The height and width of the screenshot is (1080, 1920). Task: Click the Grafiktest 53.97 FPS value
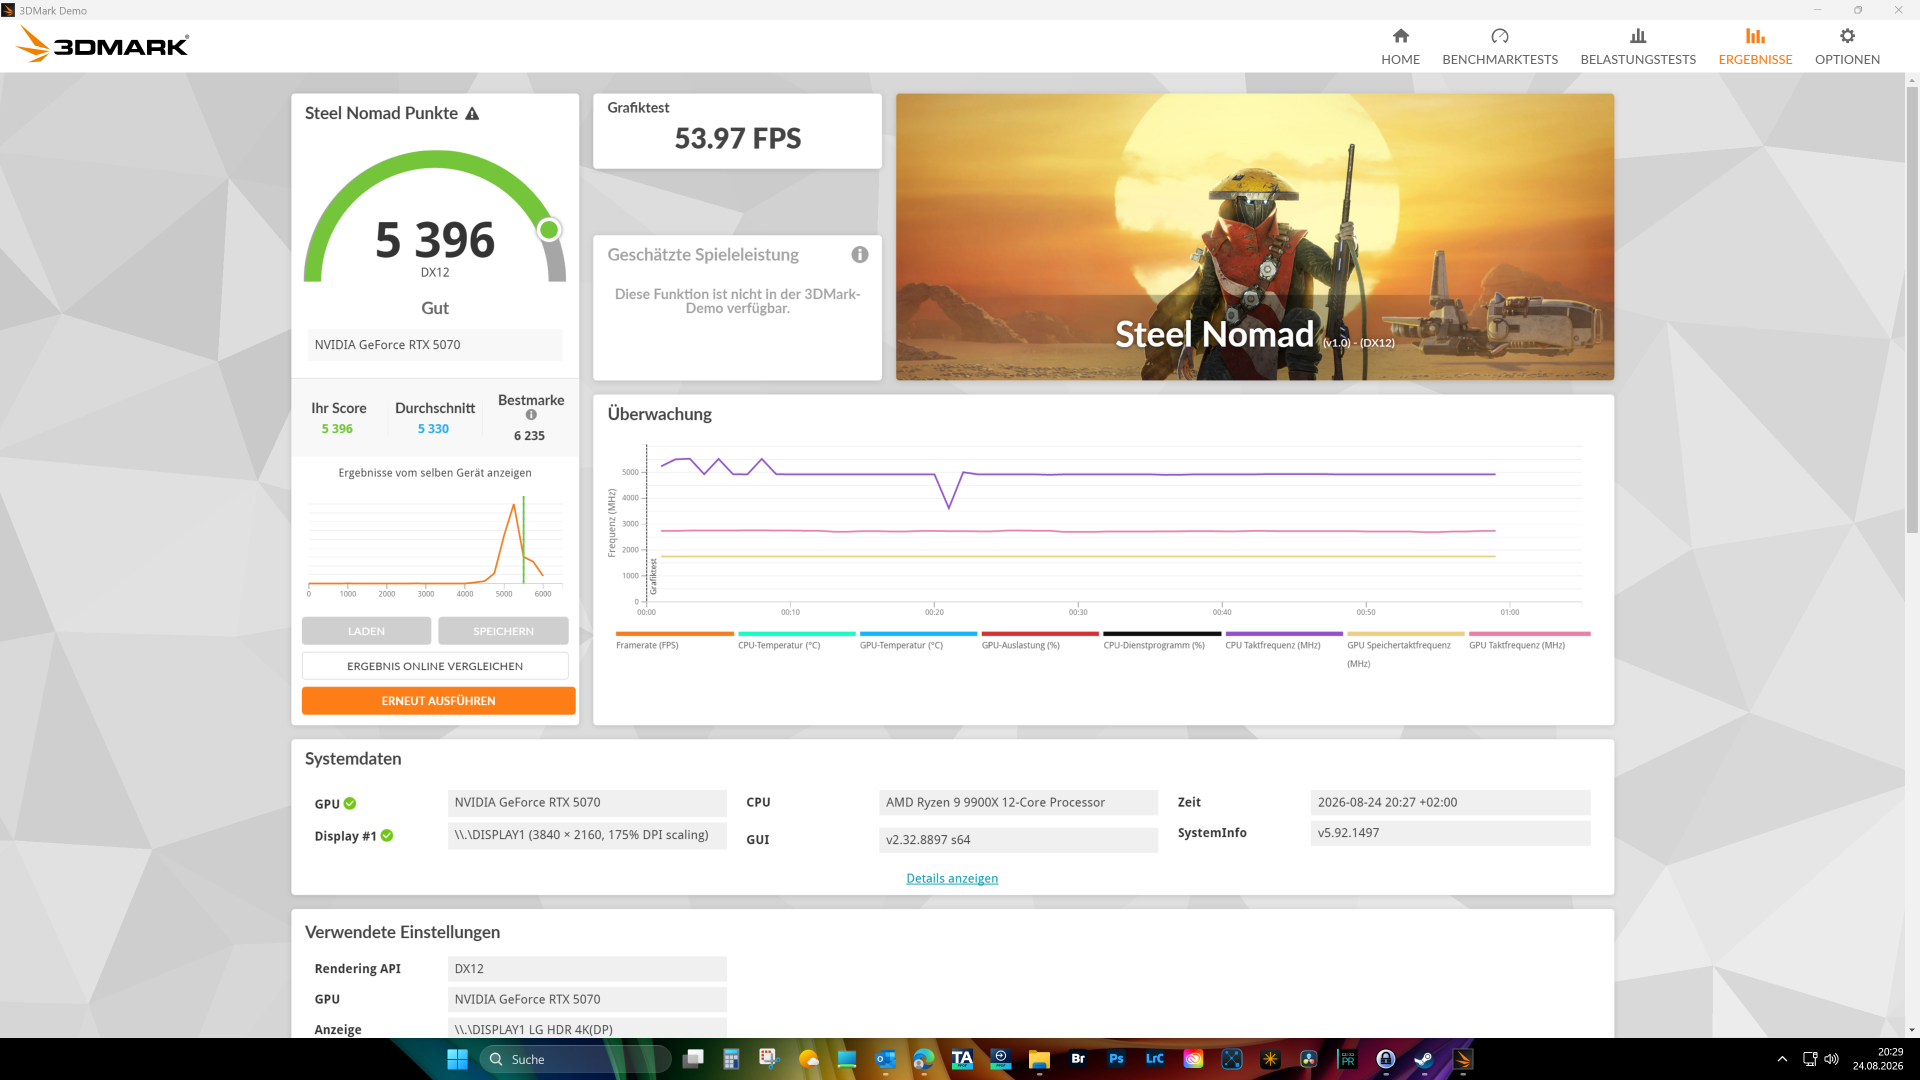point(738,138)
